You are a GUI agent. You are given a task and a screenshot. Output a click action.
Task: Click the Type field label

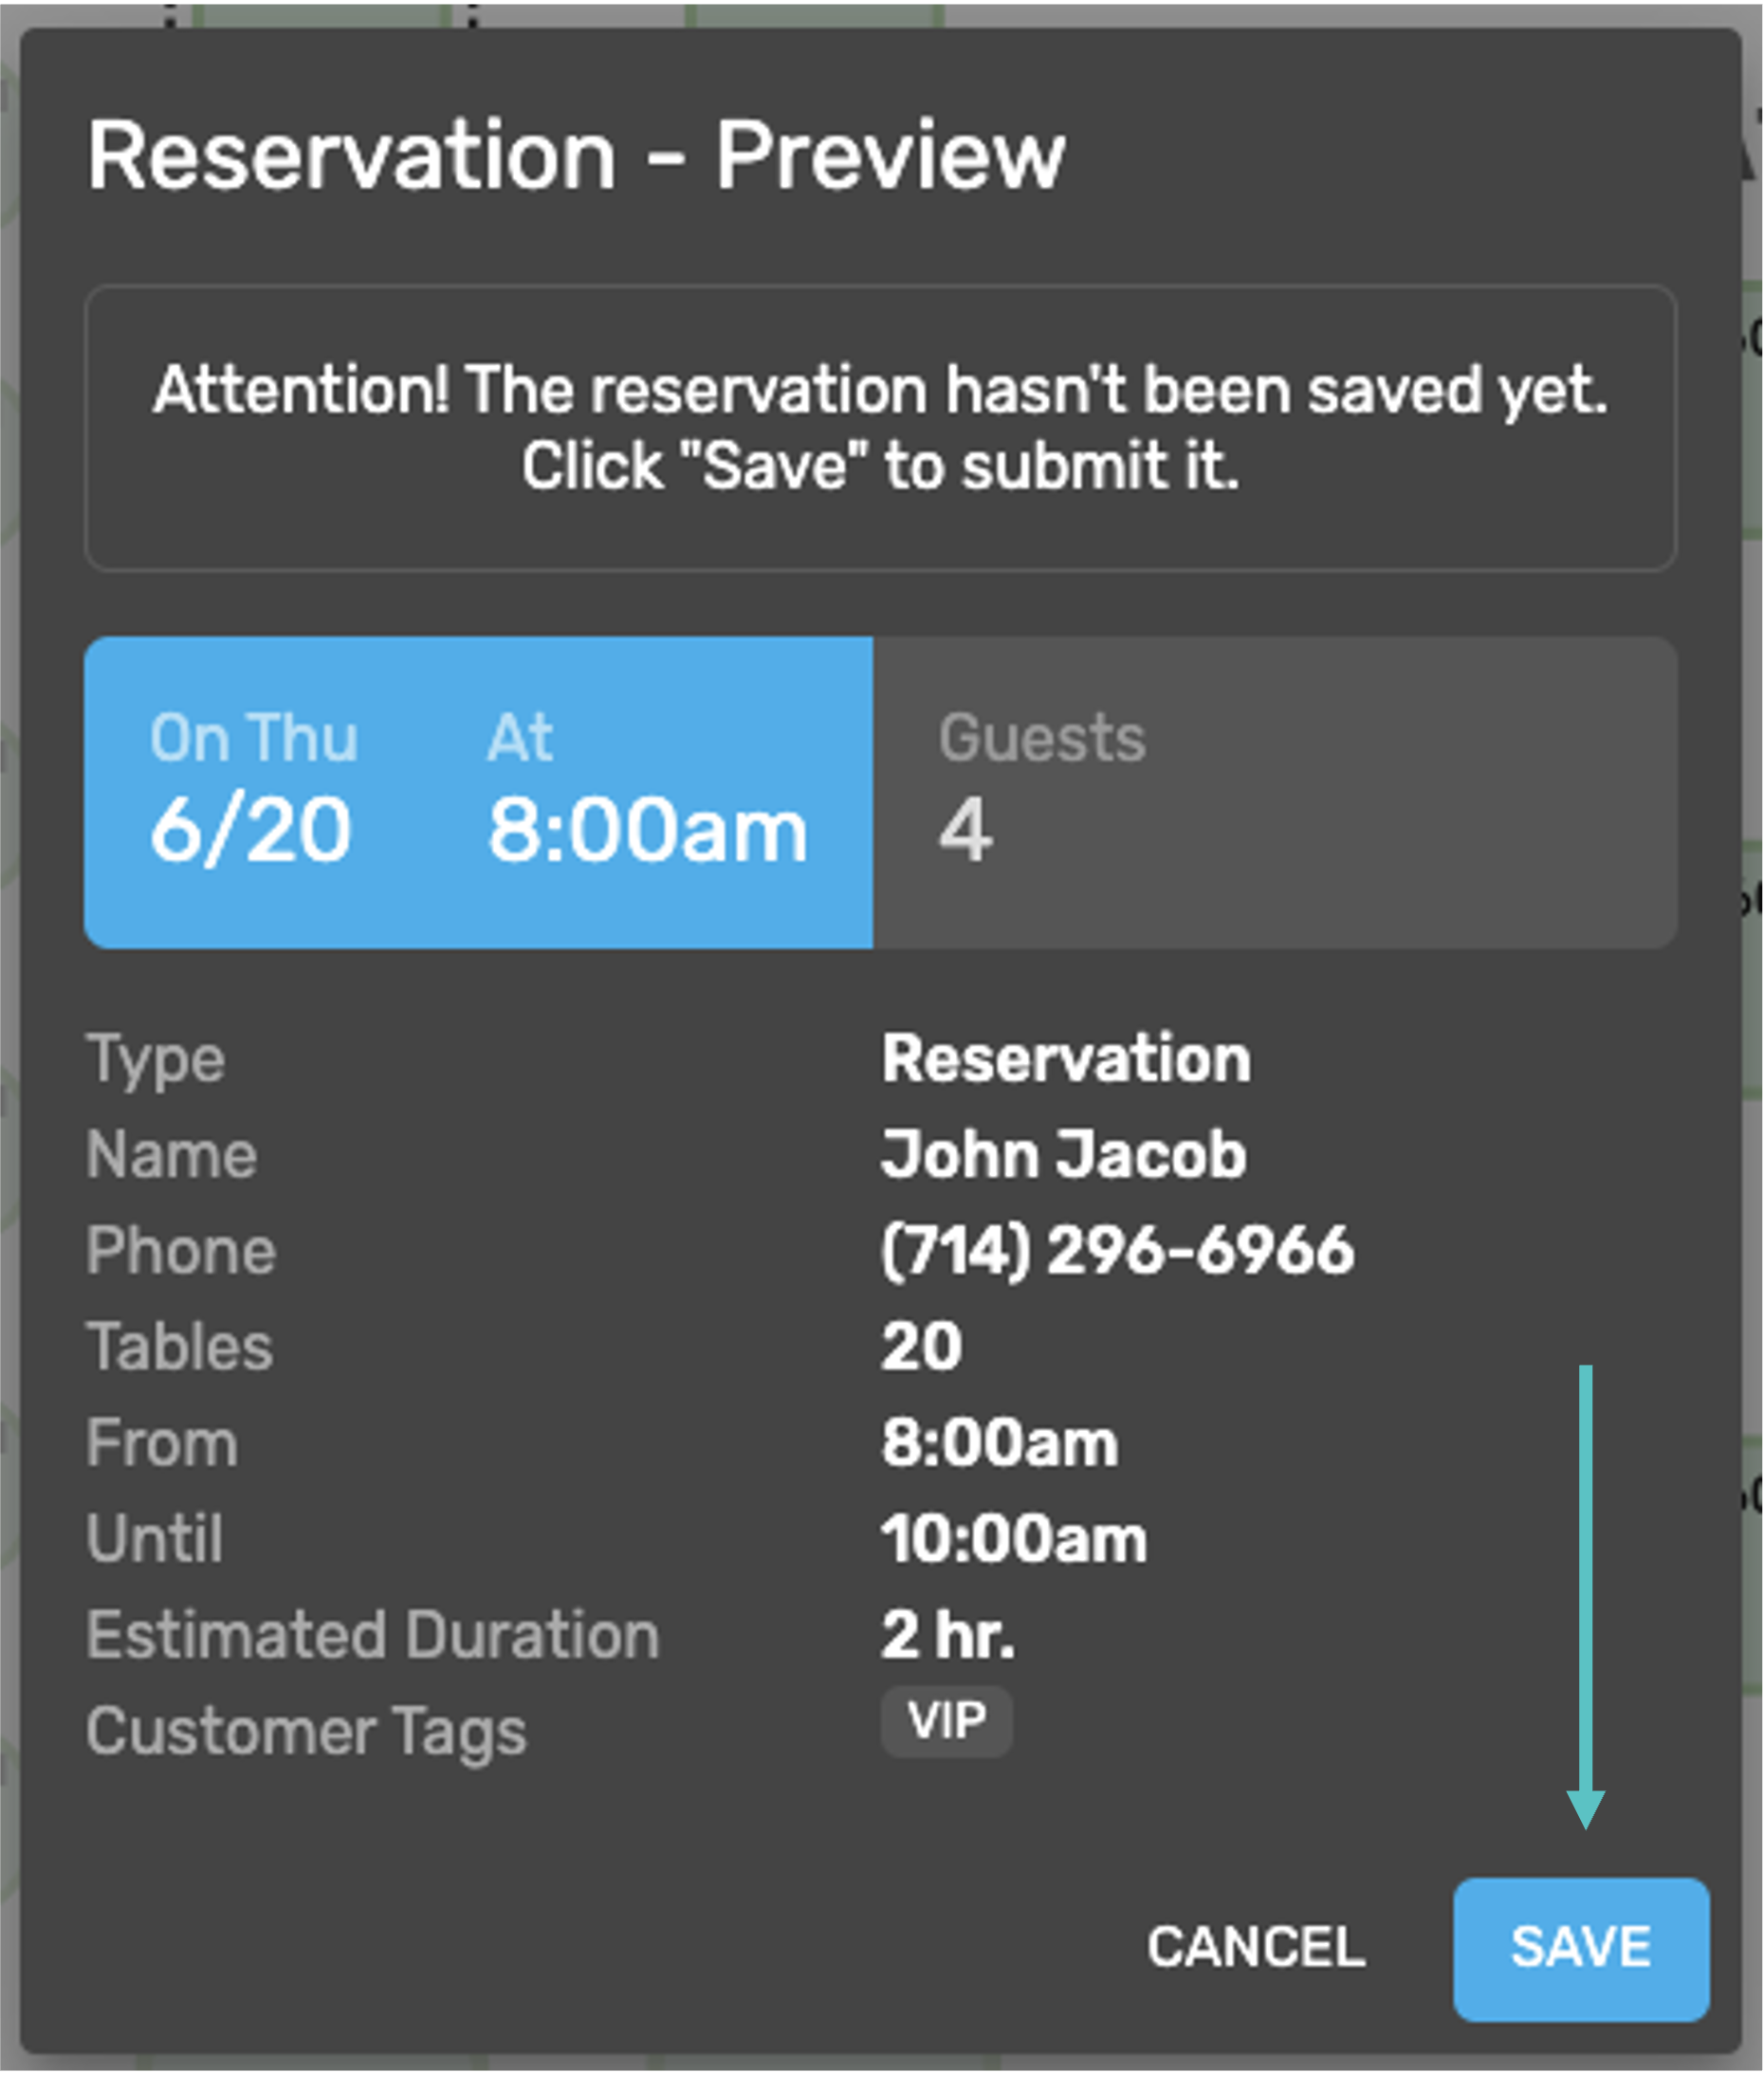coord(155,1060)
